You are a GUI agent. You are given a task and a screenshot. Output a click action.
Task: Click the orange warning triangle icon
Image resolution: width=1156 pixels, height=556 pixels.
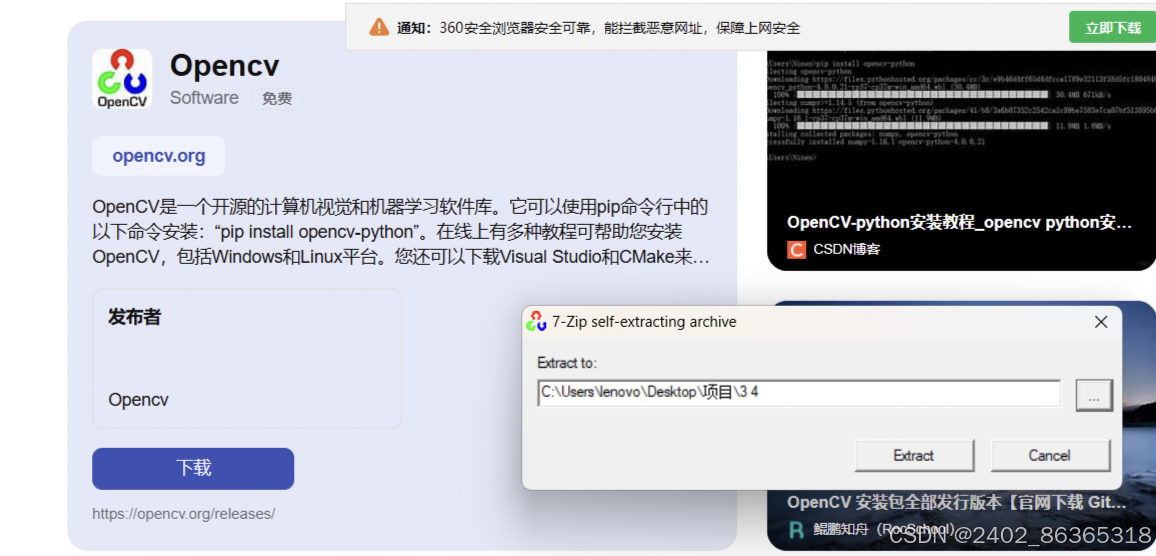coord(379,28)
